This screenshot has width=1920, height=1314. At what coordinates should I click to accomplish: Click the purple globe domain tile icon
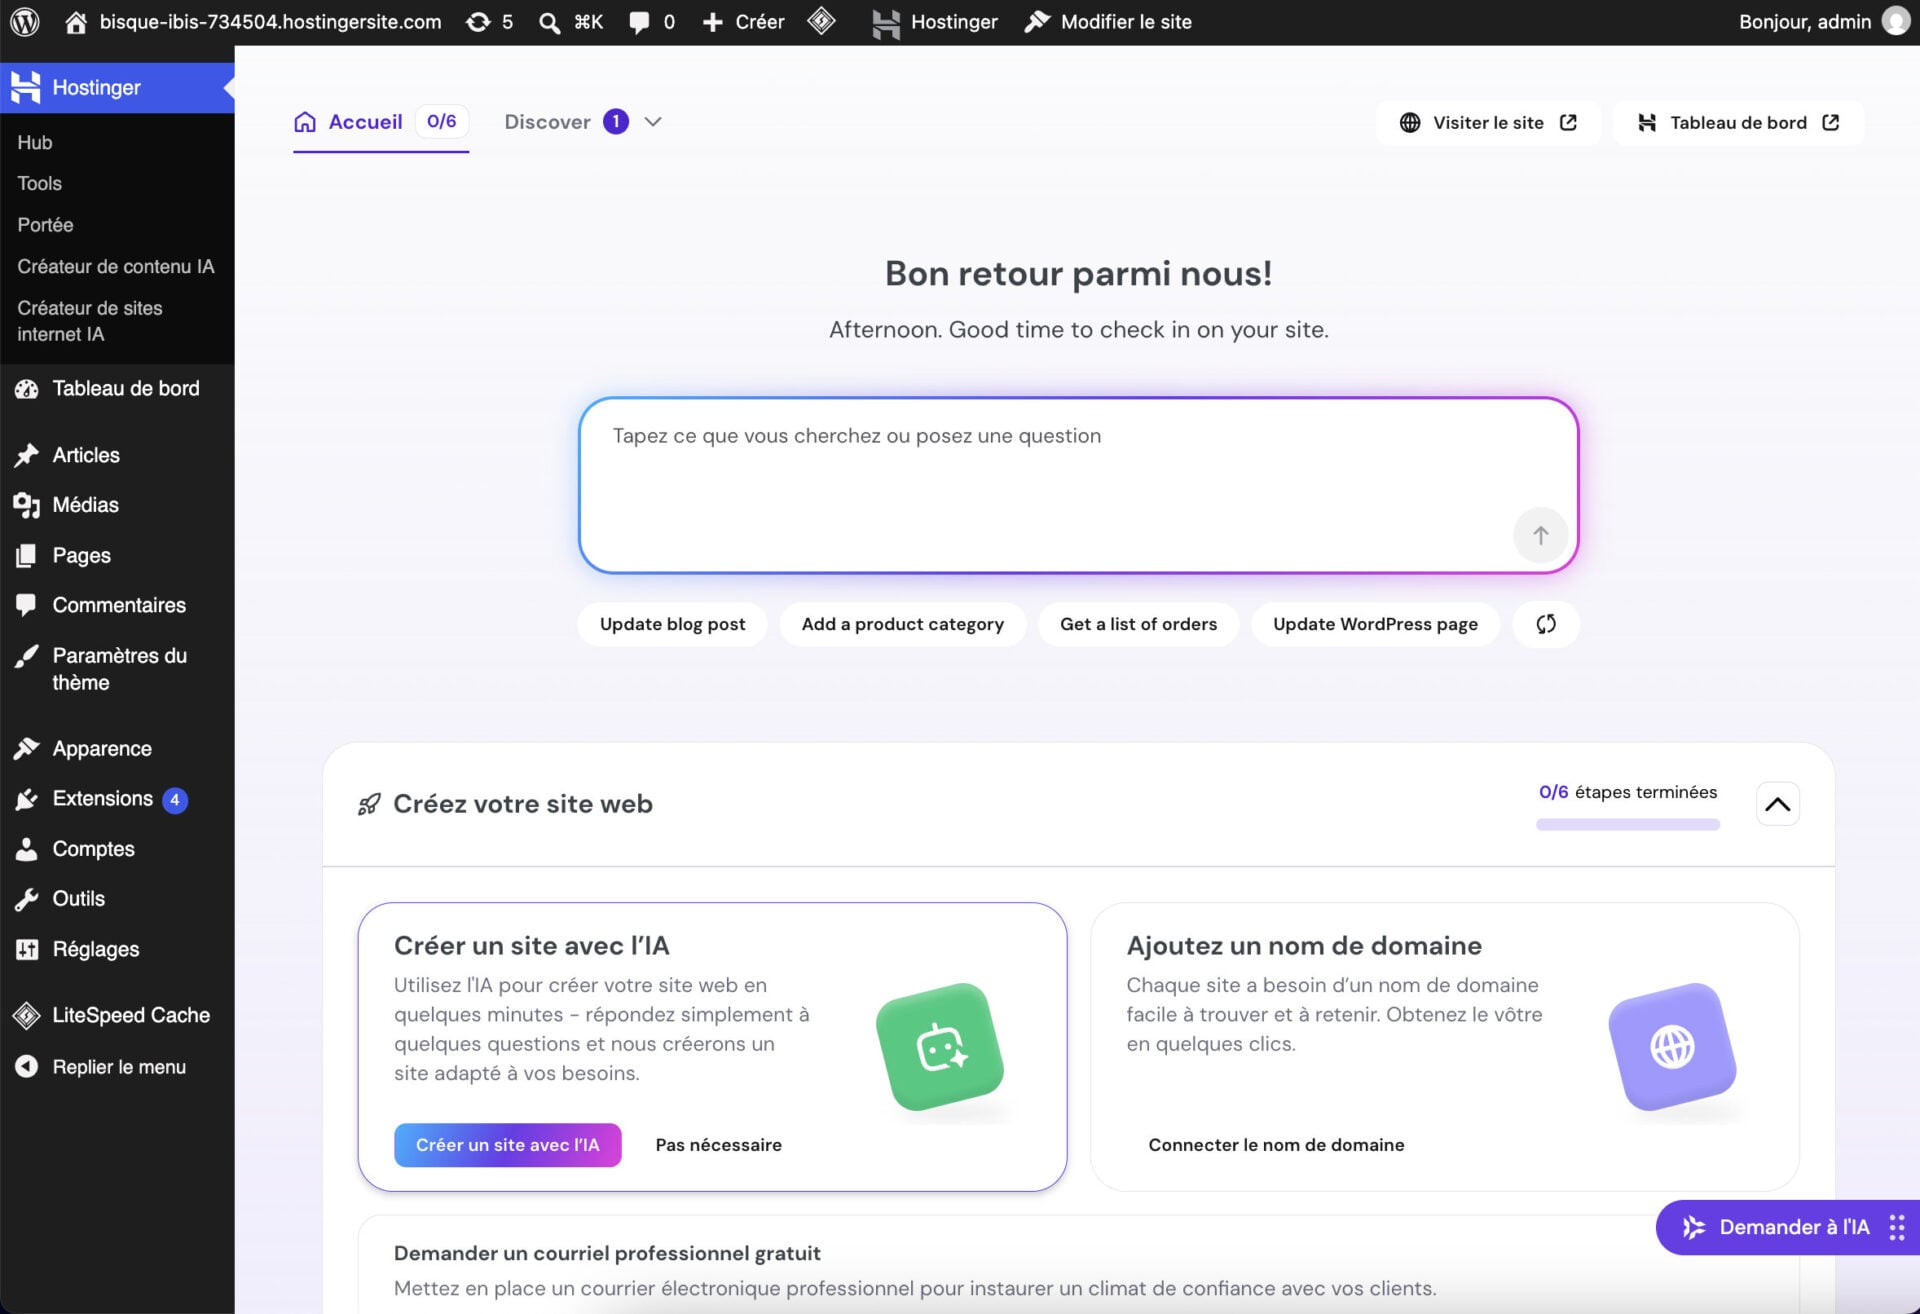click(1672, 1047)
